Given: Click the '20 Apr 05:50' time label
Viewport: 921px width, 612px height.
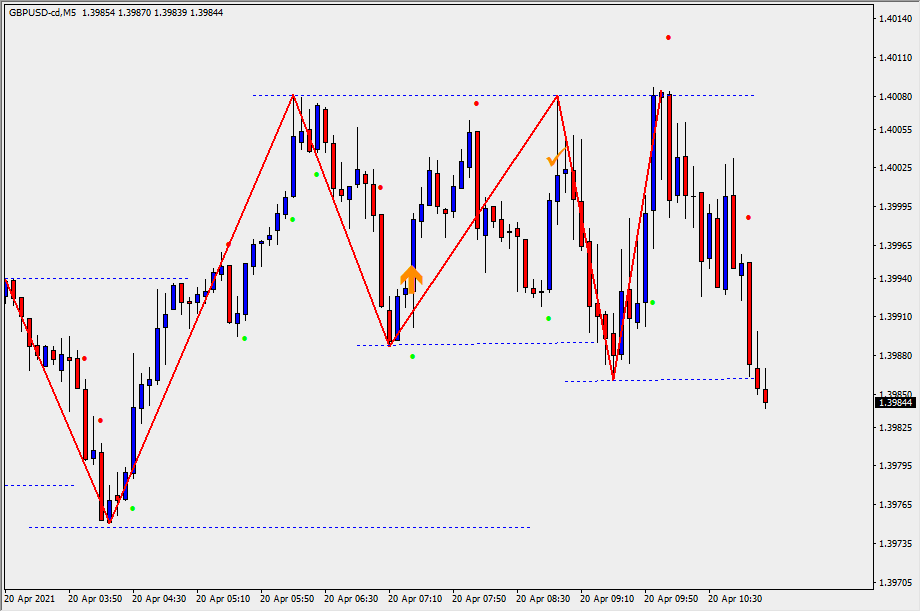Looking at the screenshot, I should pyautogui.click(x=287, y=599).
